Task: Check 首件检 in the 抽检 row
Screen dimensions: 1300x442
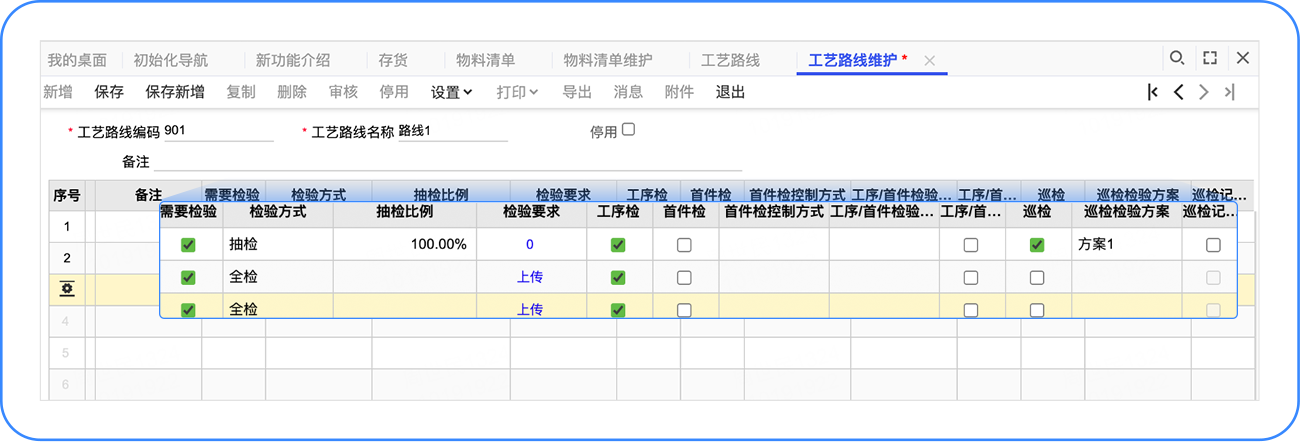Action: 684,245
